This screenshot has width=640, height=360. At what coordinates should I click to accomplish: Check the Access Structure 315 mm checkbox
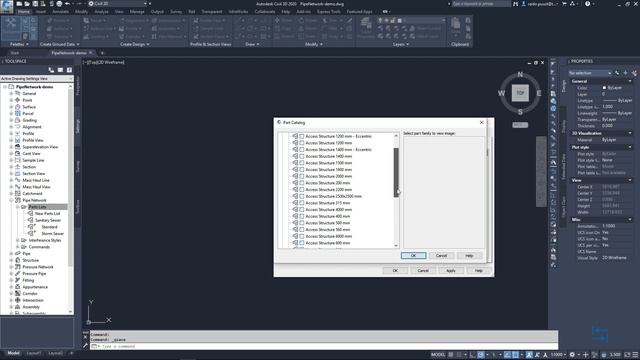coord(302,203)
